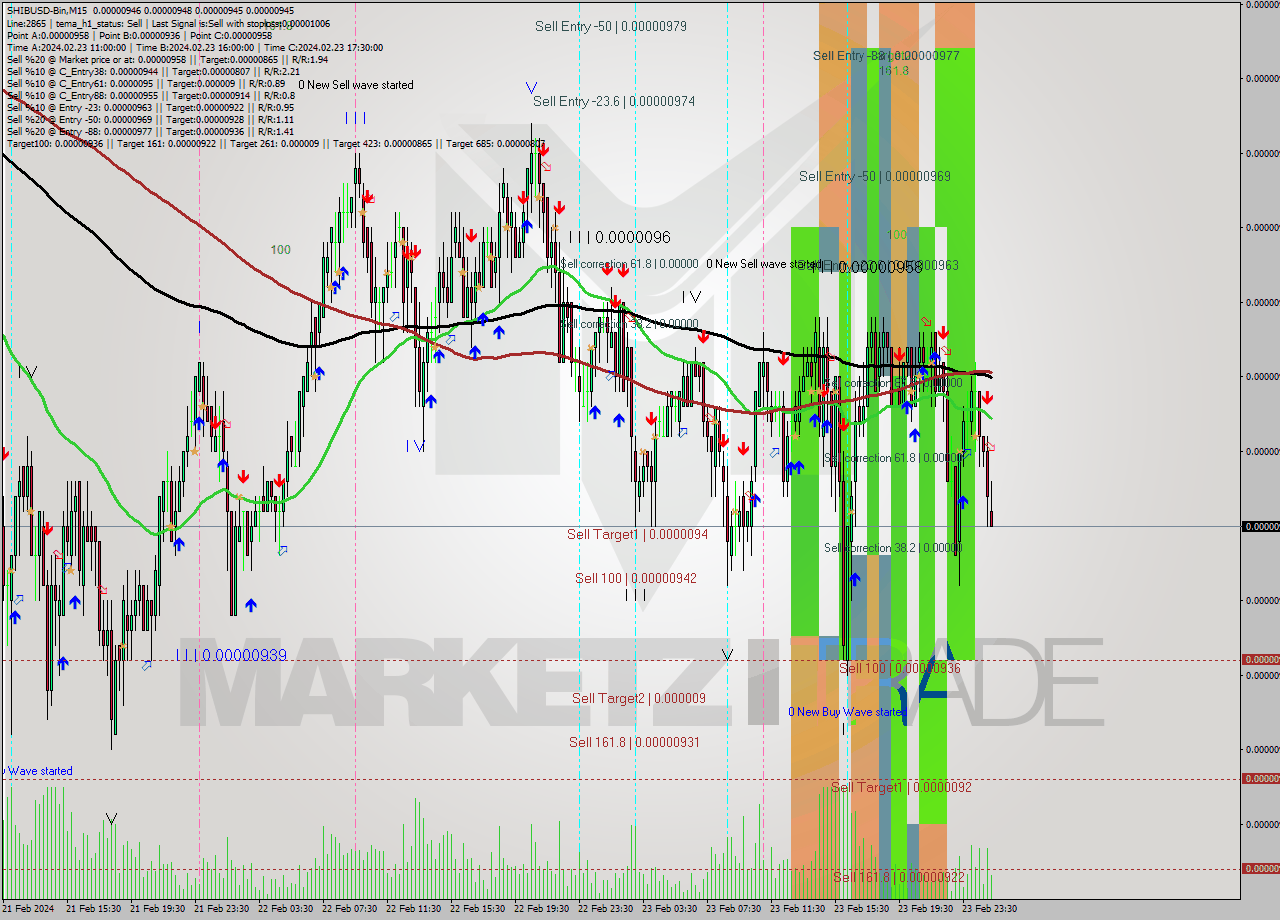Click the 'Target100' targets summary line
The width and height of the screenshot is (1280, 920).
pyautogui.click(x=275, y=144)
